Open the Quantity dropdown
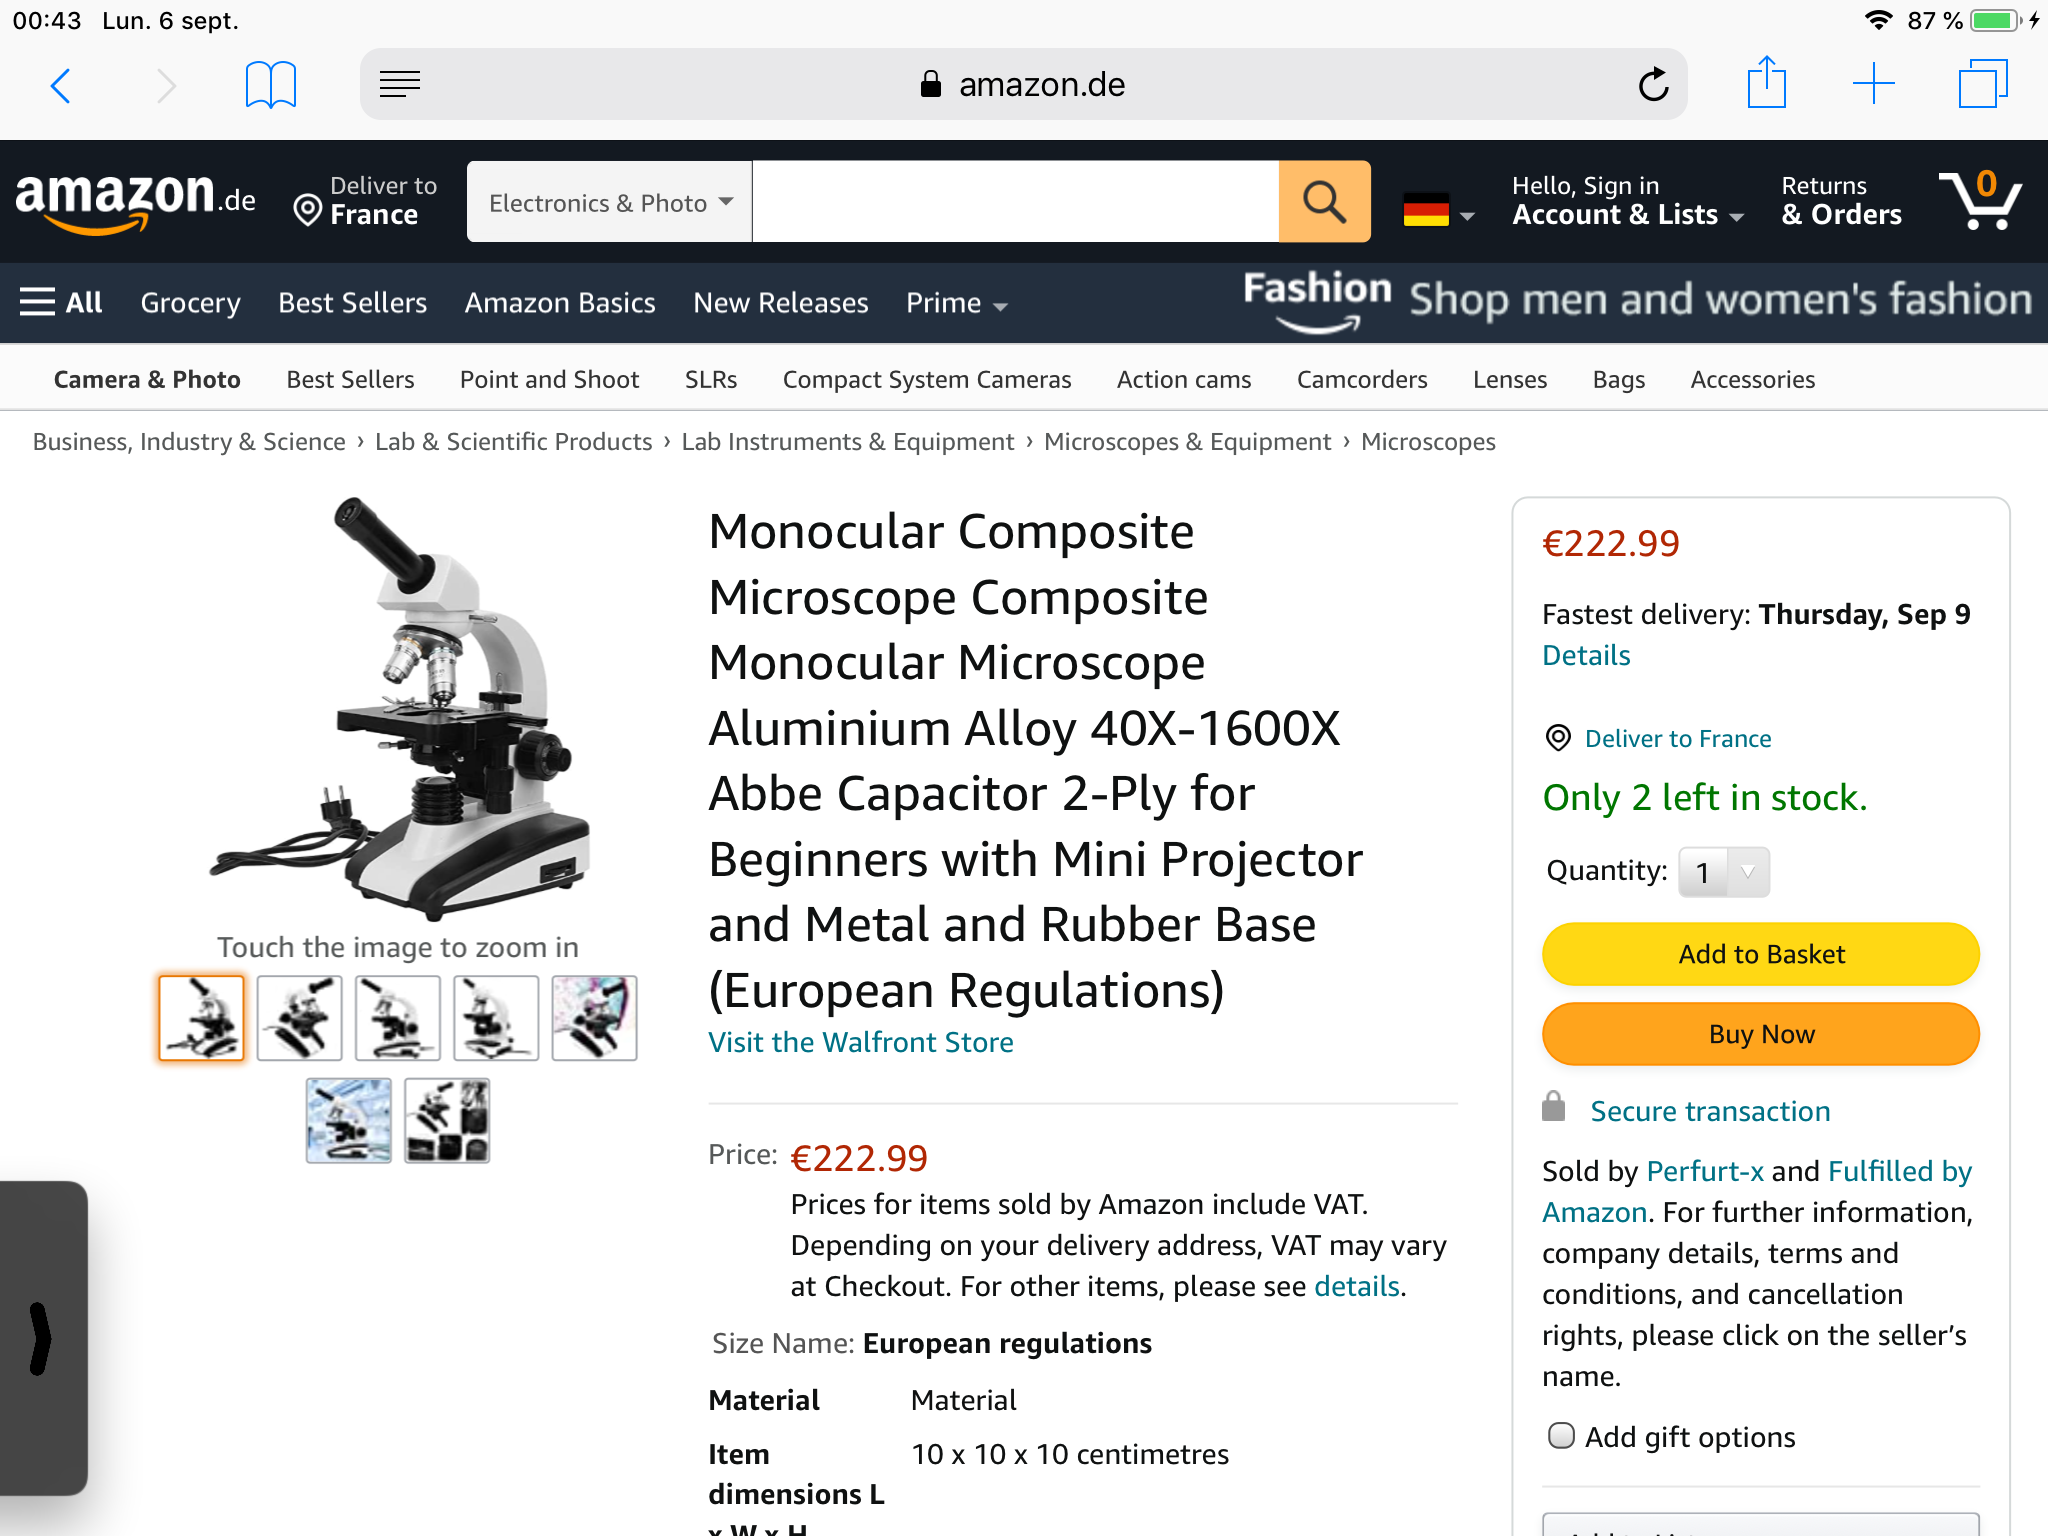This screenshot has height=1536, width=2048. 1723,872
